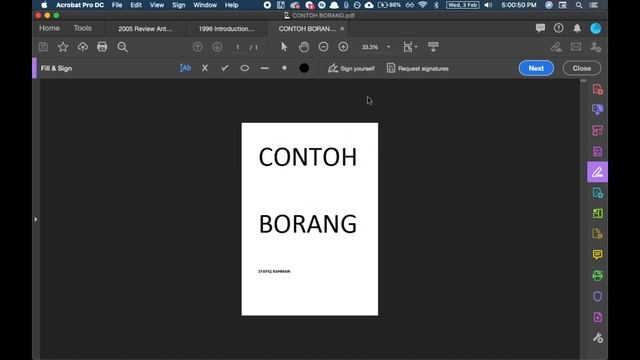Open the comments speech bubble icon
The image size is (640, 360).
(x=540, y=28)
